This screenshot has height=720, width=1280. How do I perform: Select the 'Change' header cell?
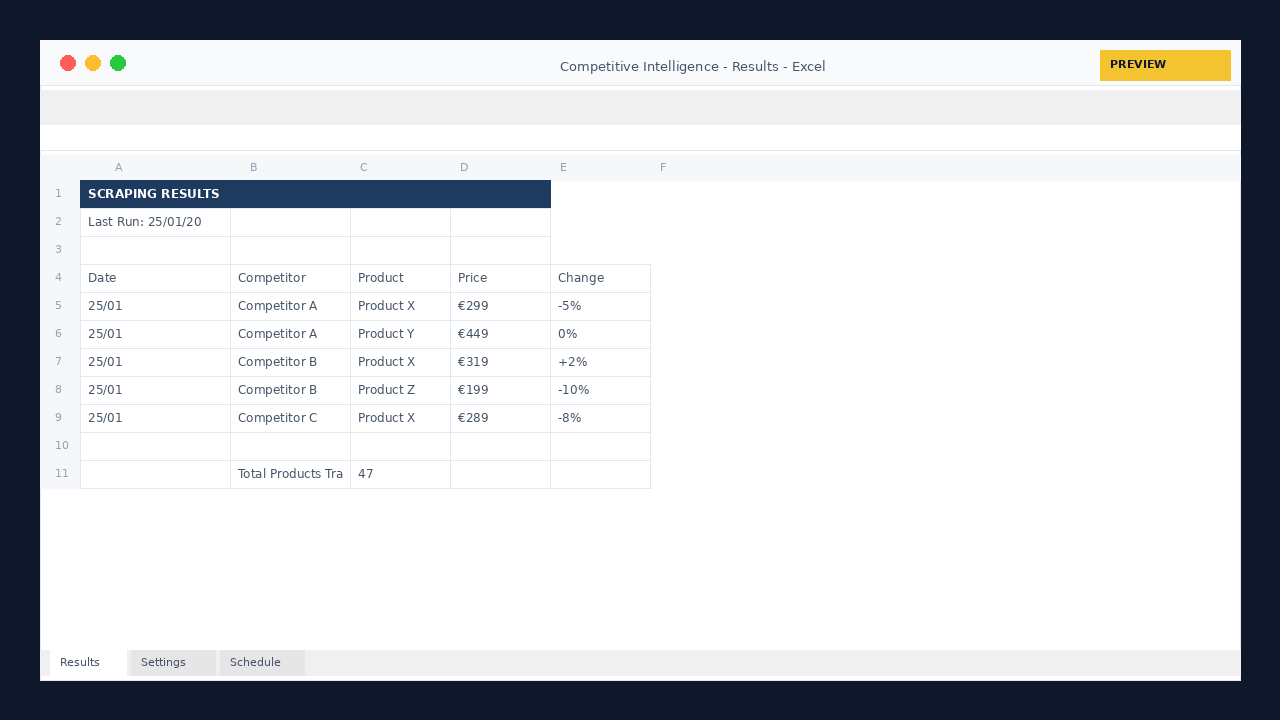600,278
